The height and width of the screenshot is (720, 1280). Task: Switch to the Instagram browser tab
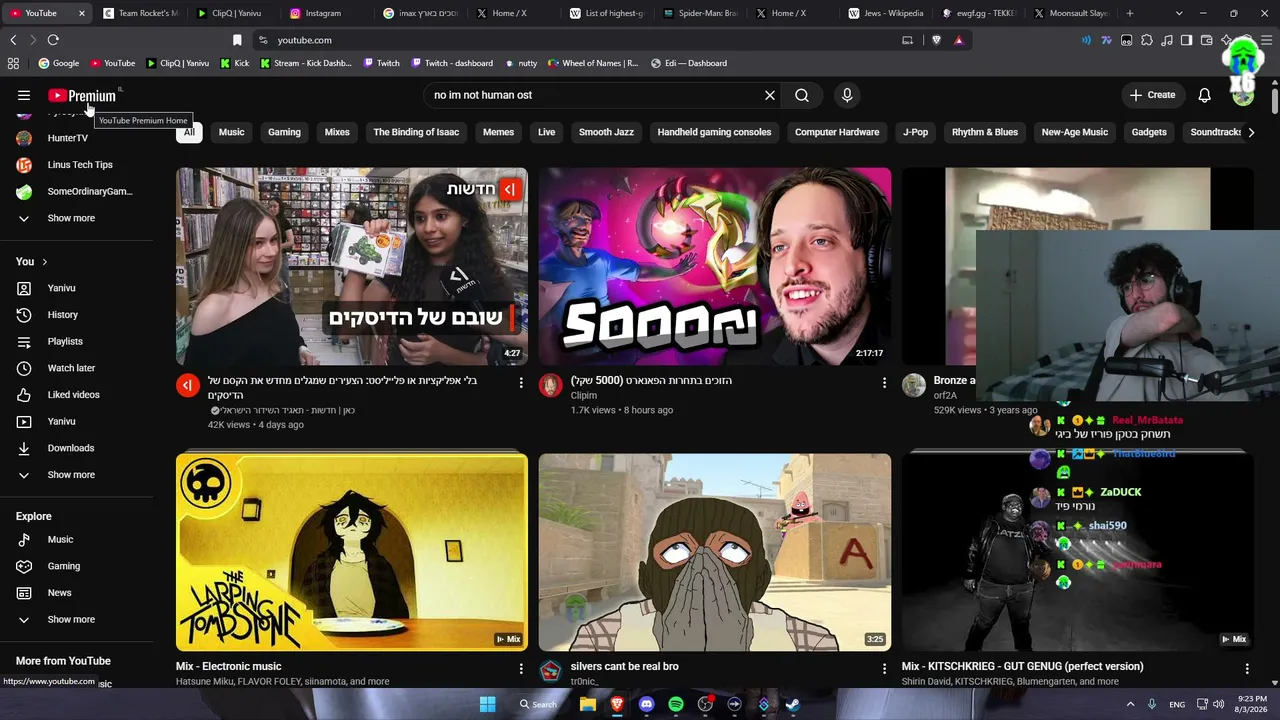click(322, 13)
